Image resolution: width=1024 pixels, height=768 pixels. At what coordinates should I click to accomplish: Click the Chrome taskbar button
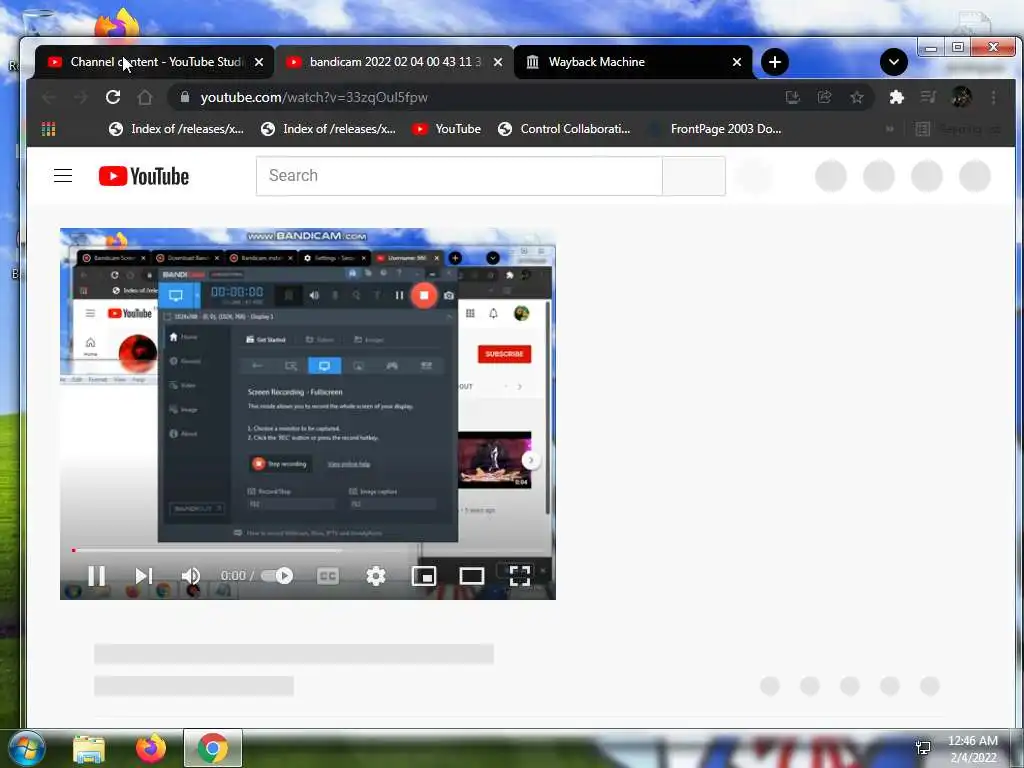pos(213,748)
